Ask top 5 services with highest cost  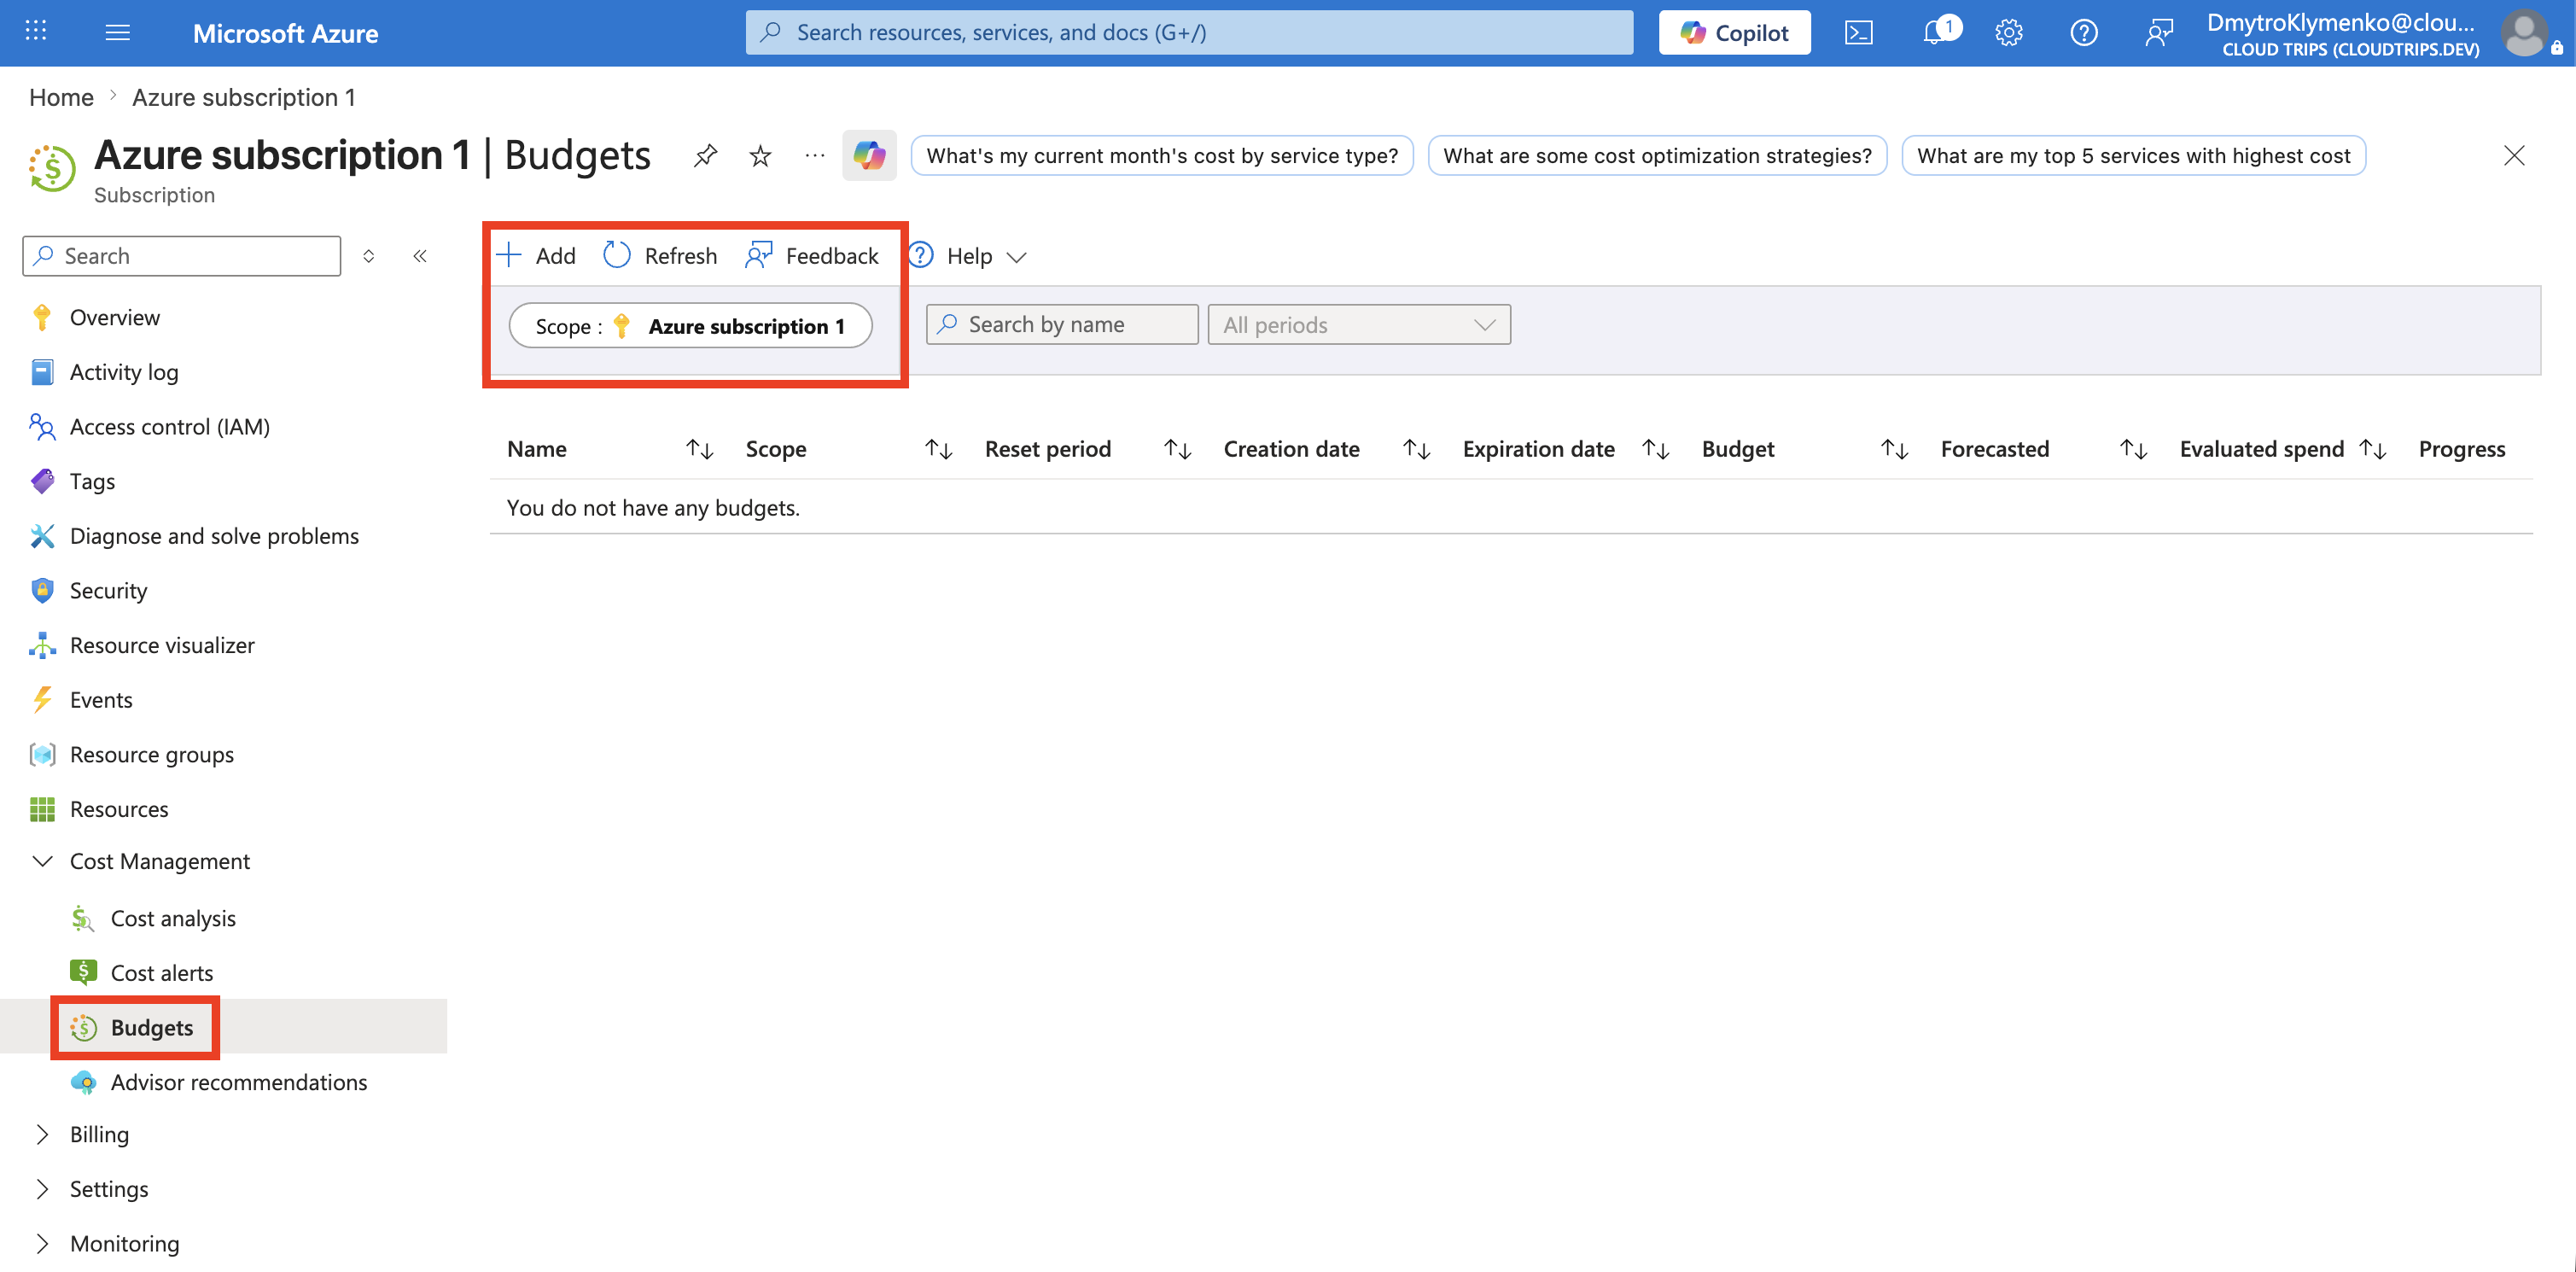click(2133, 155)
